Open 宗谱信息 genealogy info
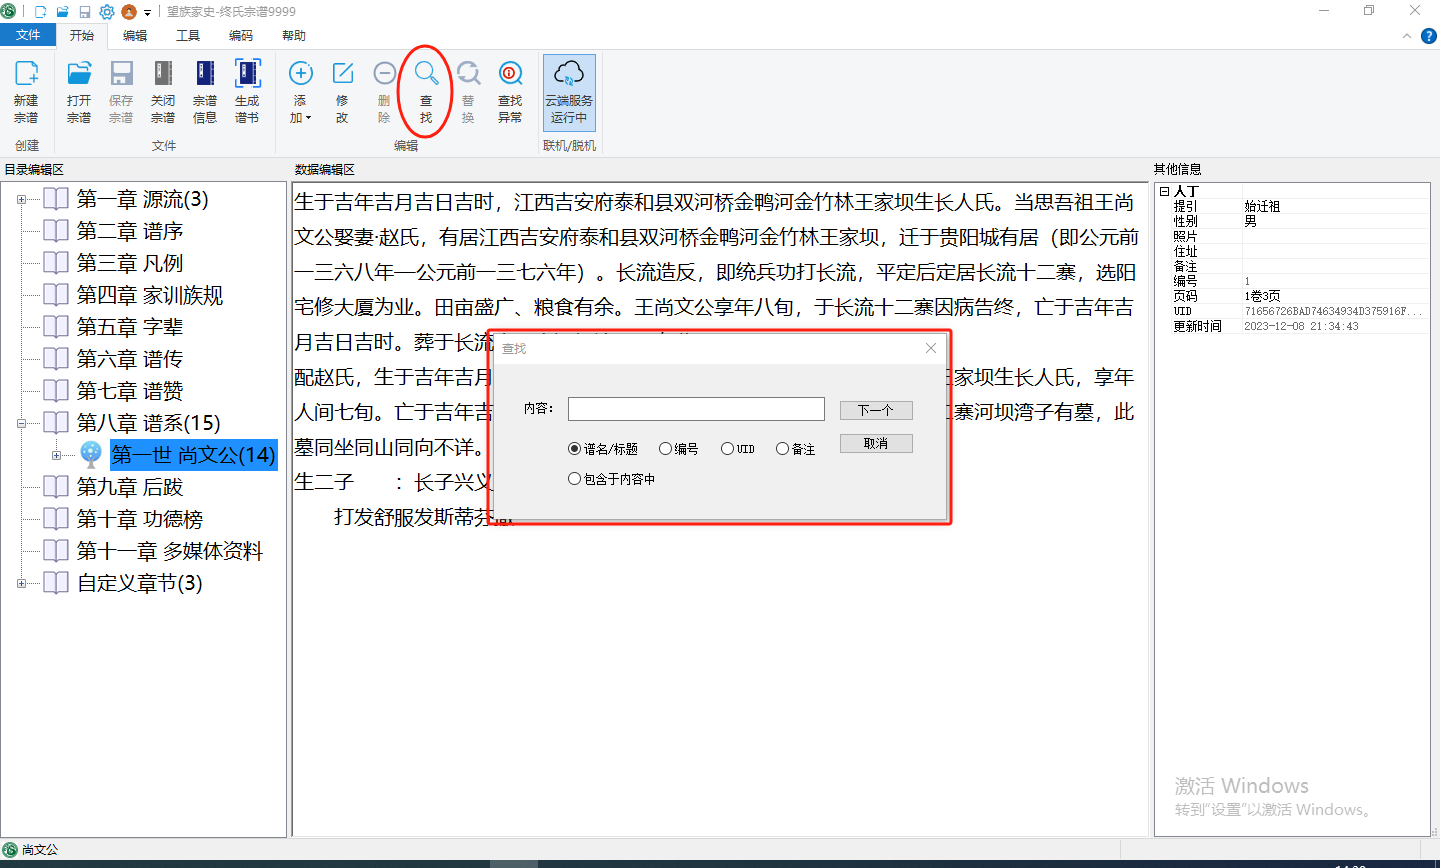This screenshot has width=1440, height=868. 205,90
